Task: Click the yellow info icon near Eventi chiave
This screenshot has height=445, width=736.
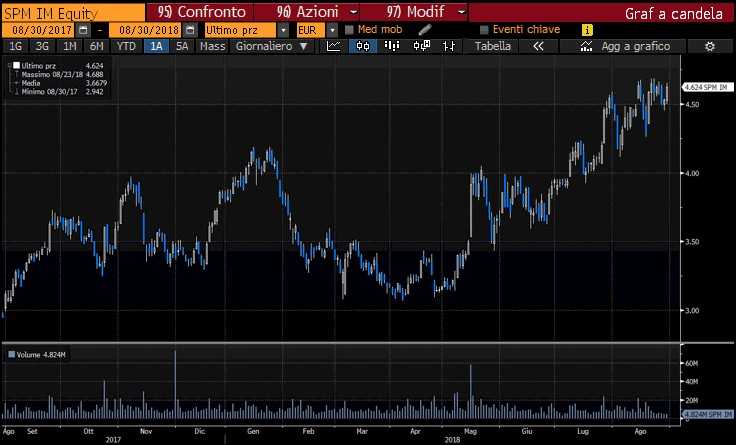Action: [x=586, y=30]
